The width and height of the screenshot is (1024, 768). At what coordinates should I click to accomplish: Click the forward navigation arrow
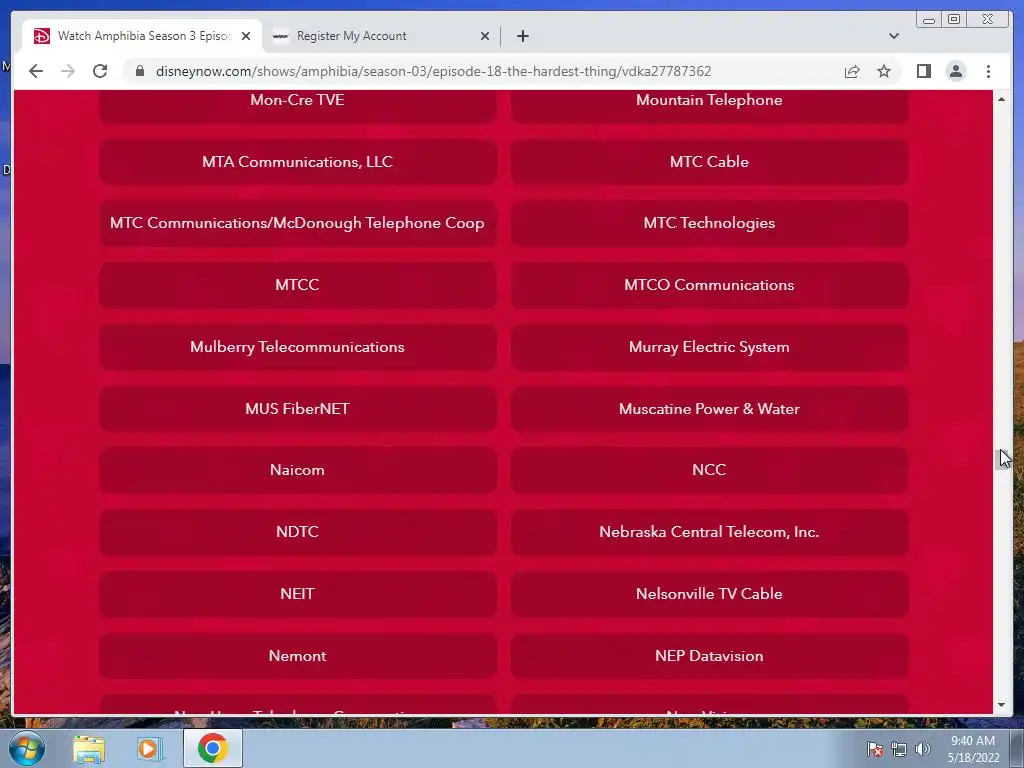coord(68,71)
